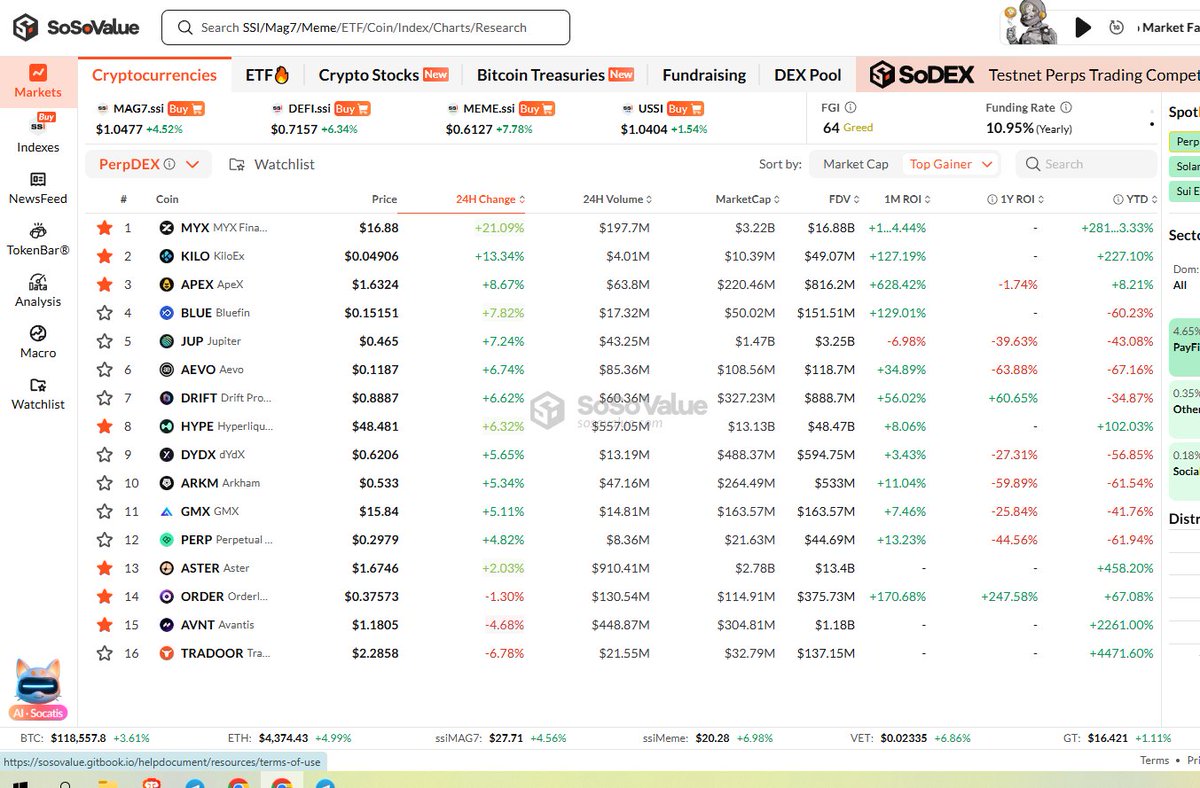Buy the MEME.ssi index

537,109
